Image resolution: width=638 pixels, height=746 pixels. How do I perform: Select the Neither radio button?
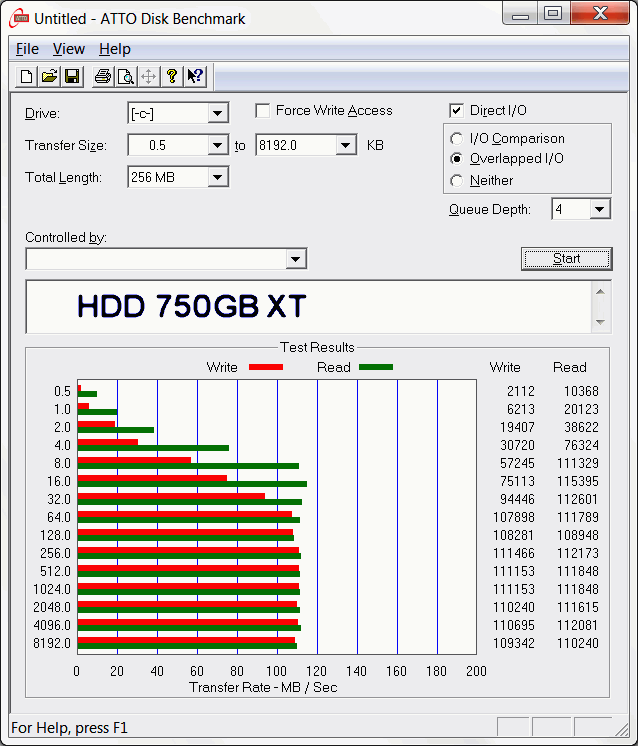click(456, 180)
